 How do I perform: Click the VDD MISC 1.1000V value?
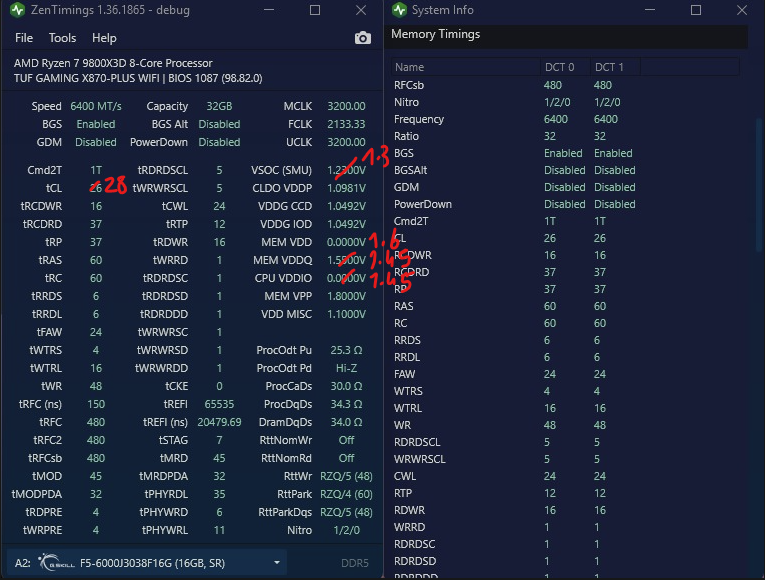346,314
